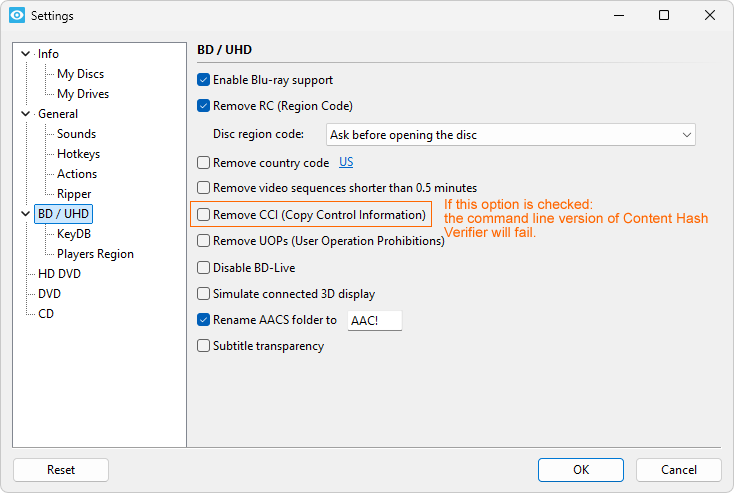Cancel the settings dialog

point(679,470)
